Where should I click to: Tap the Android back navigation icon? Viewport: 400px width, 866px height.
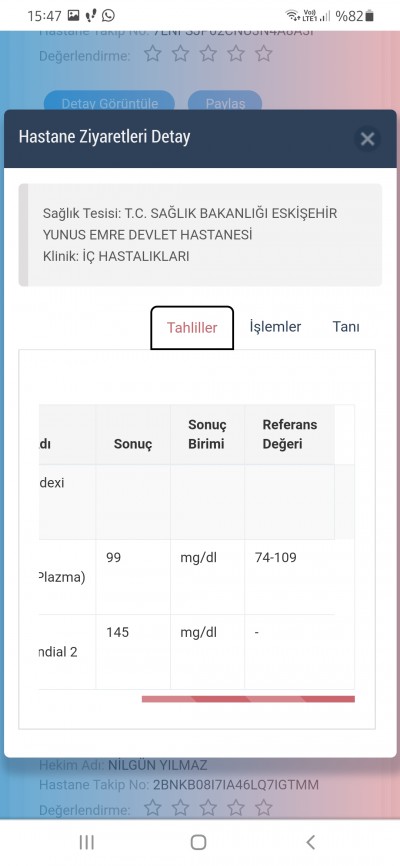click(x=310, y=842)
